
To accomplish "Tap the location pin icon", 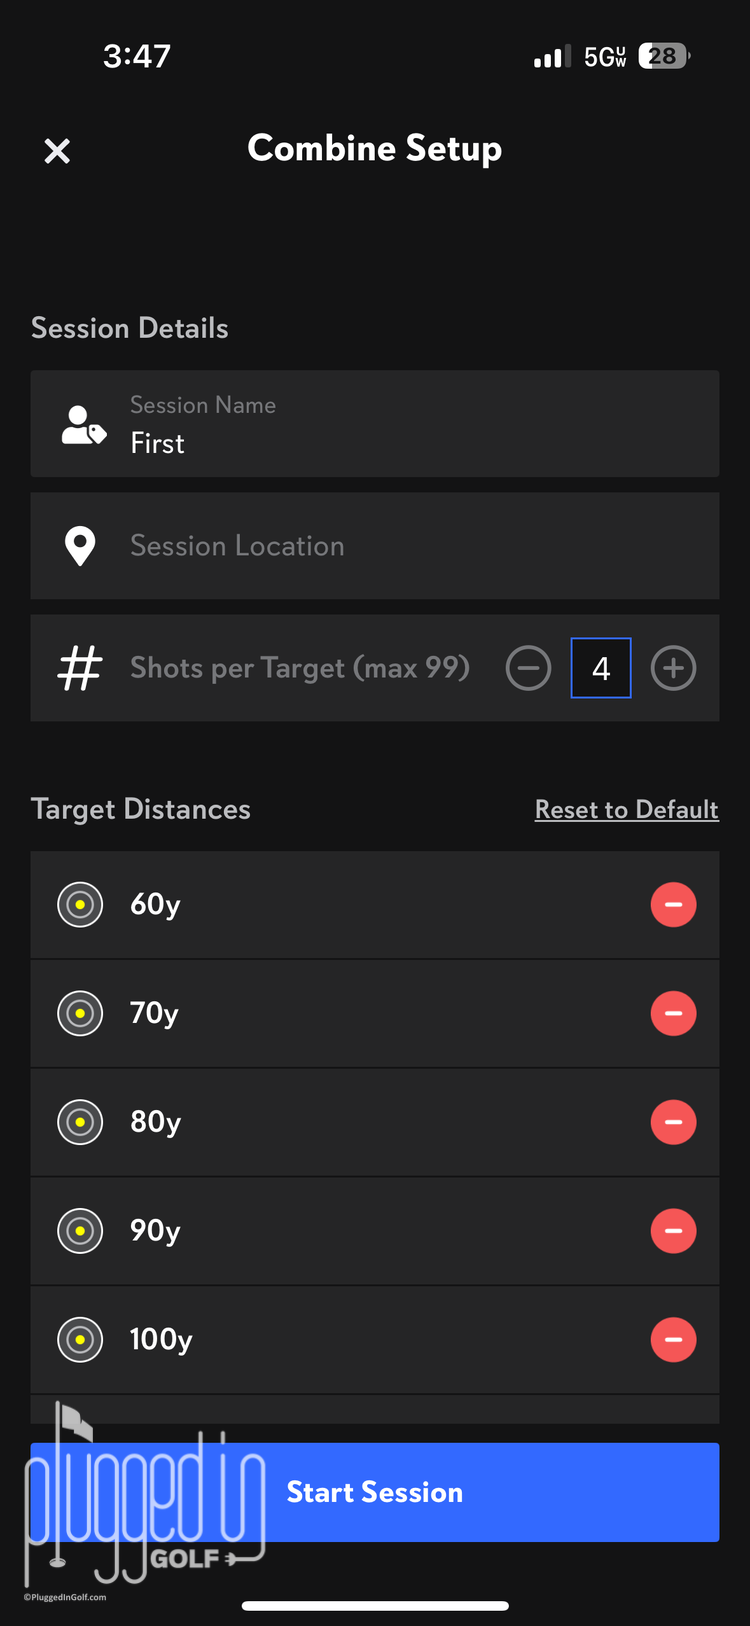I will click(80, 546).
